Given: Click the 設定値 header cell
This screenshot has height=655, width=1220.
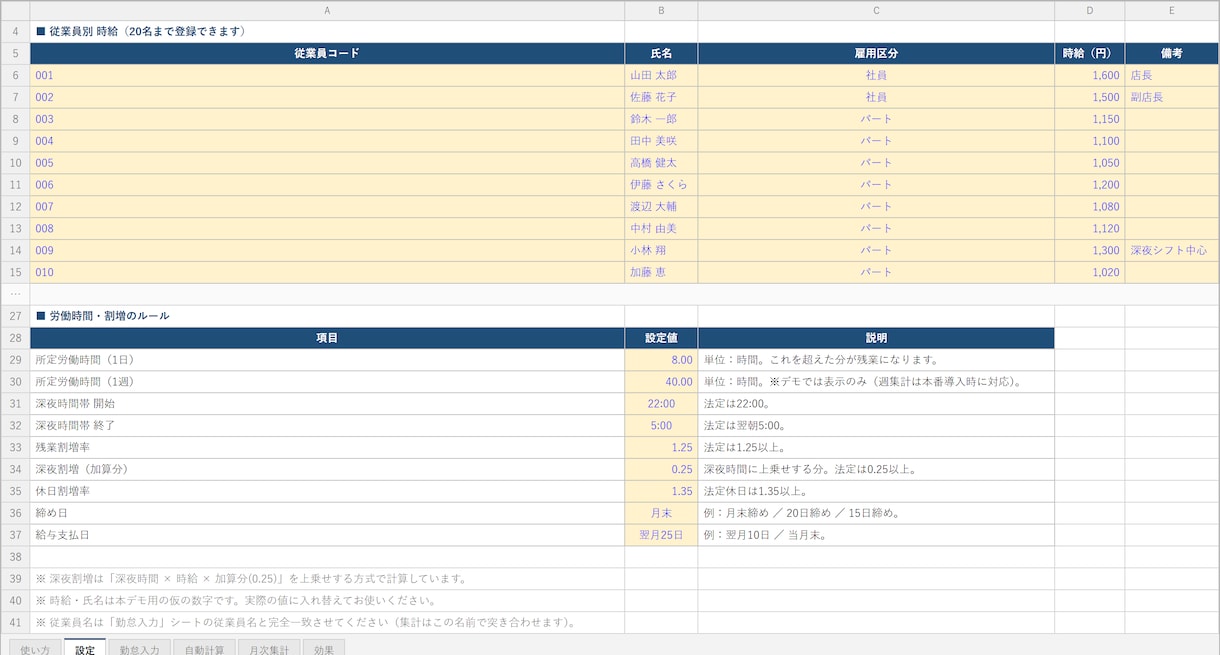Looking at the screenshot, I should [x=661, y=338].
